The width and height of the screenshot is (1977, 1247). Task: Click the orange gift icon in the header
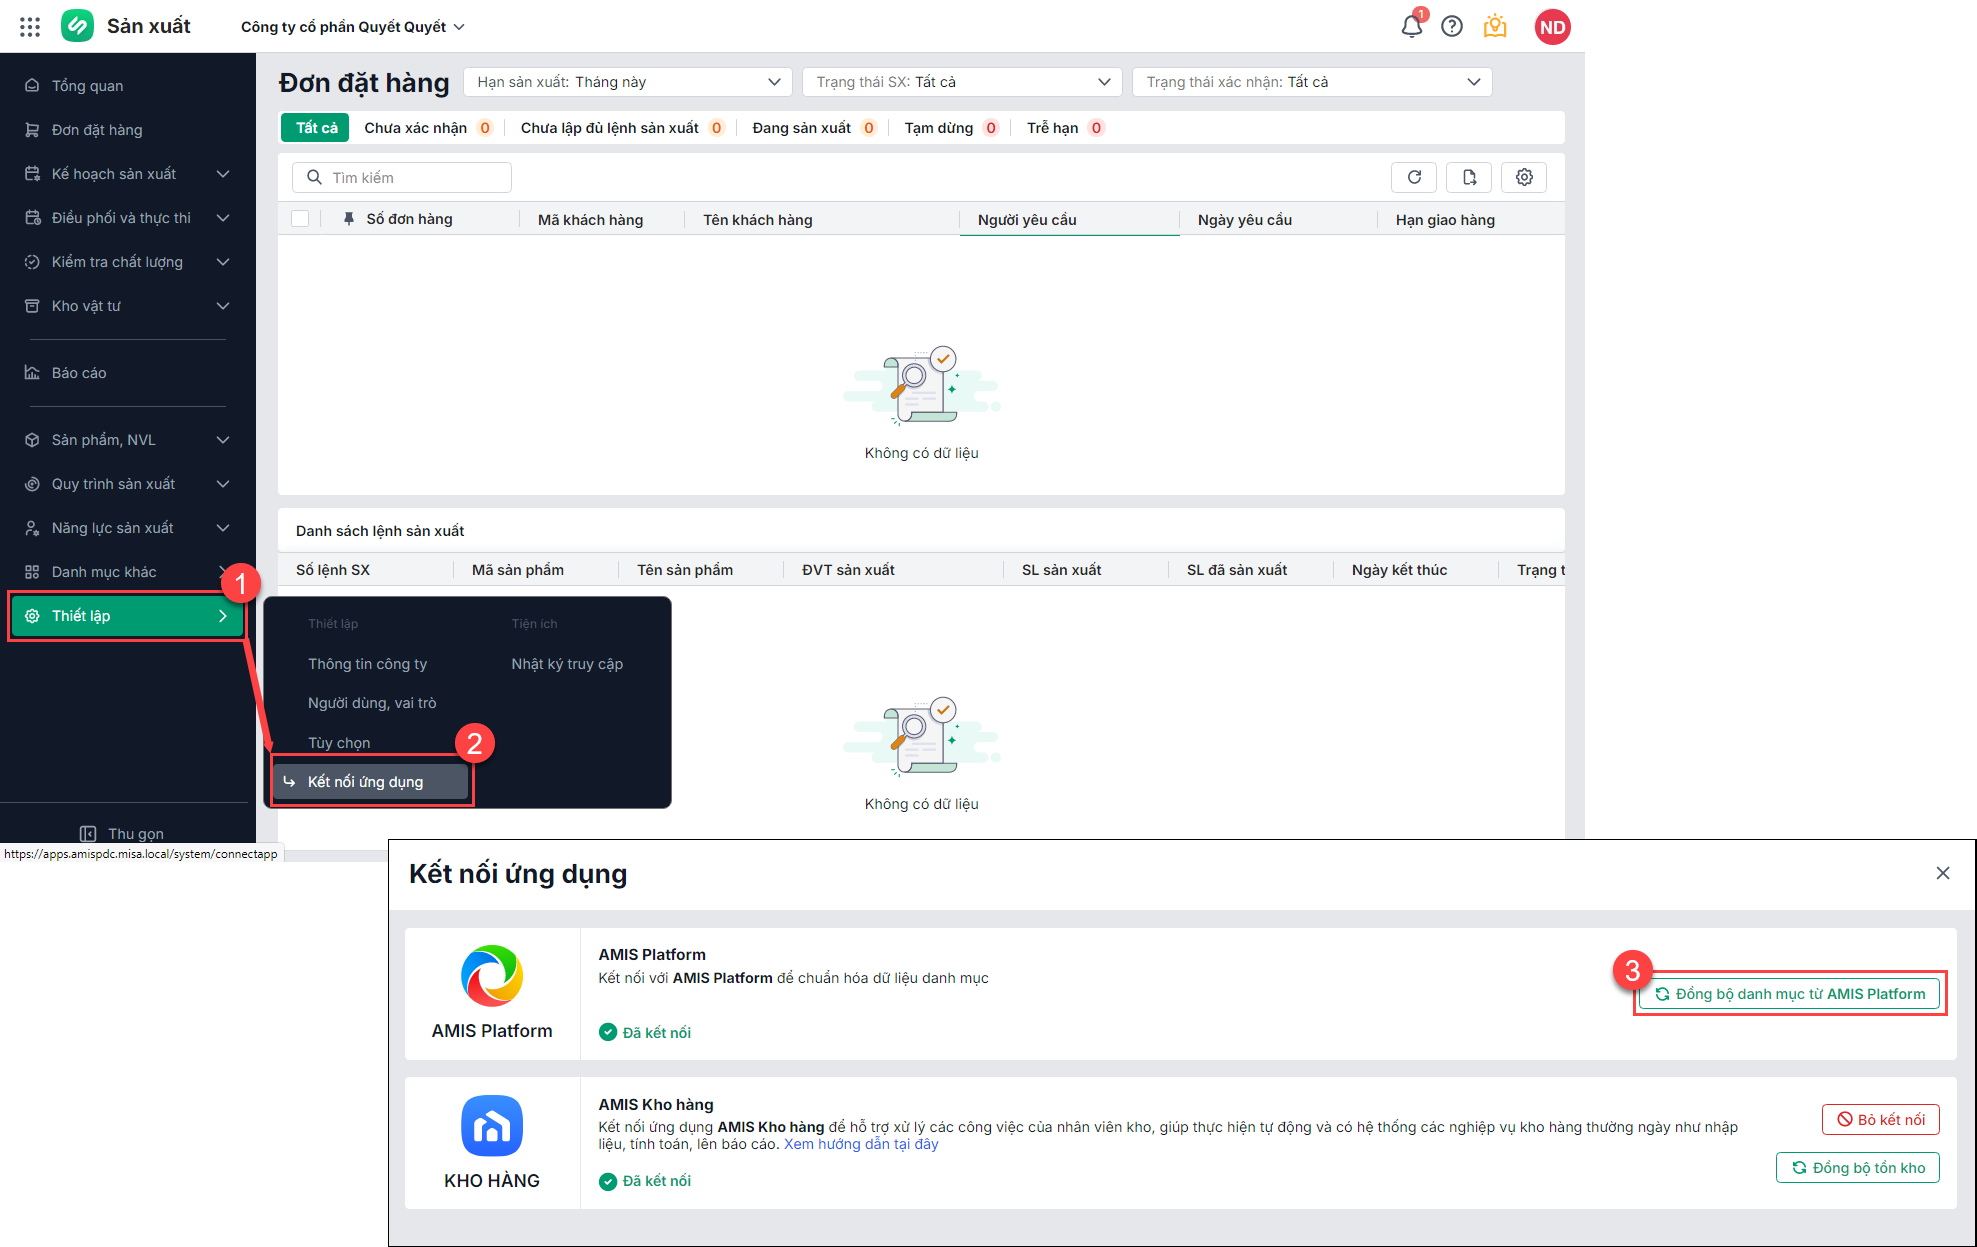click(x=1494, y=27)
